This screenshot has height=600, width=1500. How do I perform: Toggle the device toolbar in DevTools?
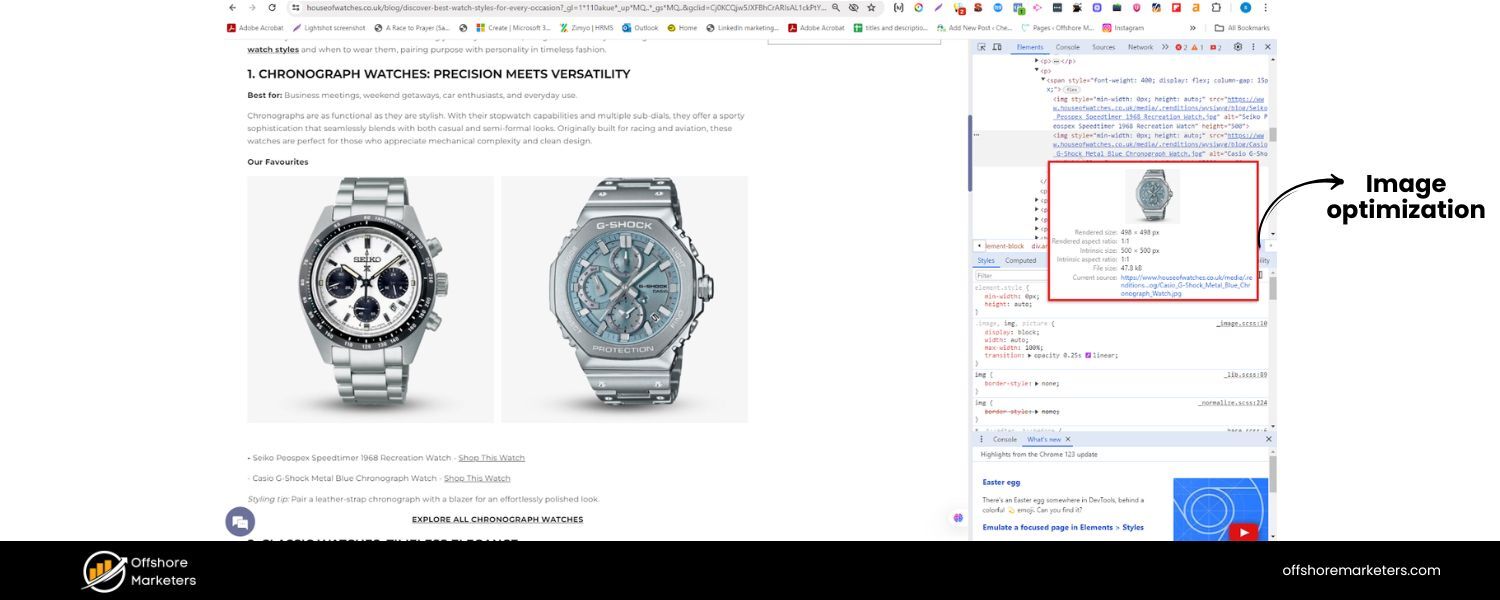tap(997, 47)
